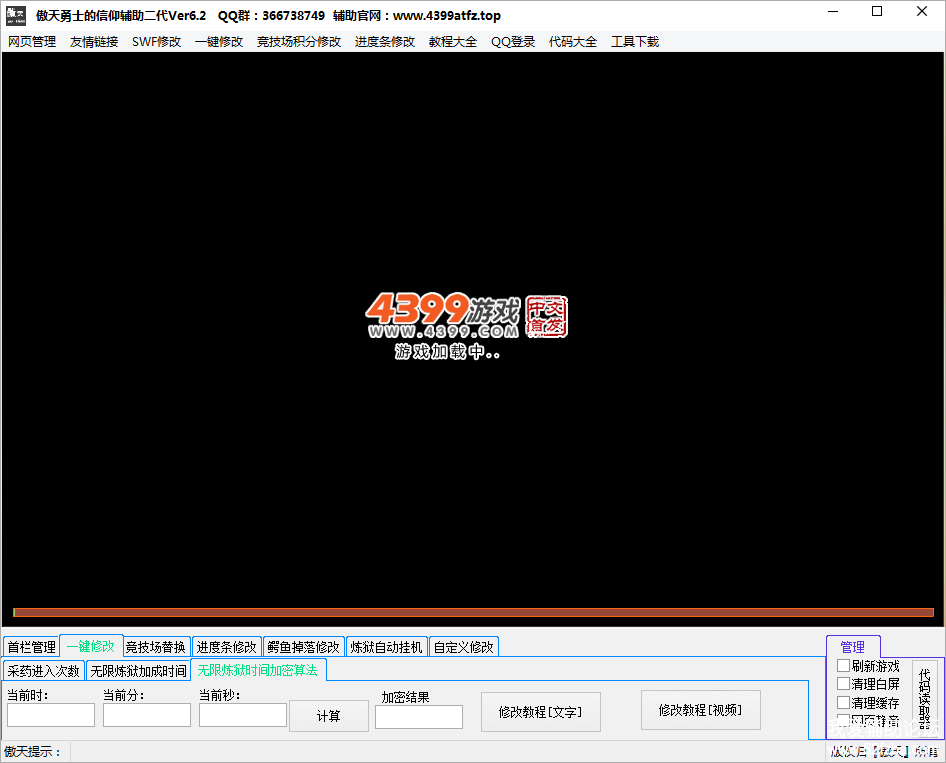Open the 教程大全 menu
946x763 pixels.
452,42
